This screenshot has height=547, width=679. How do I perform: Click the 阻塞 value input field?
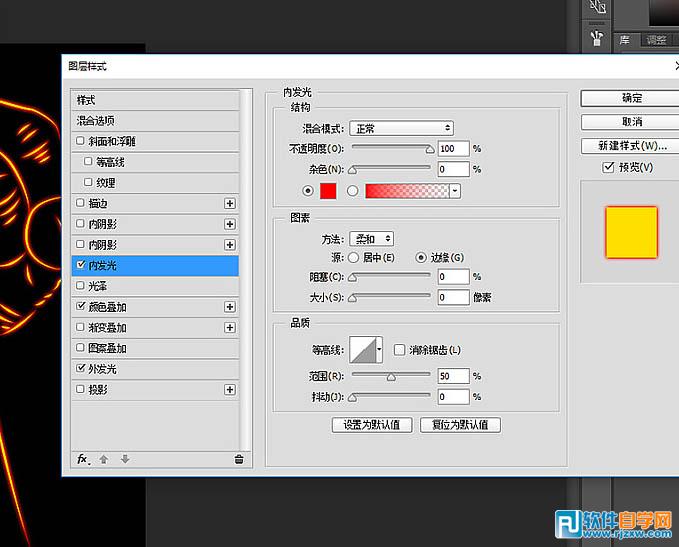point(453,277)
